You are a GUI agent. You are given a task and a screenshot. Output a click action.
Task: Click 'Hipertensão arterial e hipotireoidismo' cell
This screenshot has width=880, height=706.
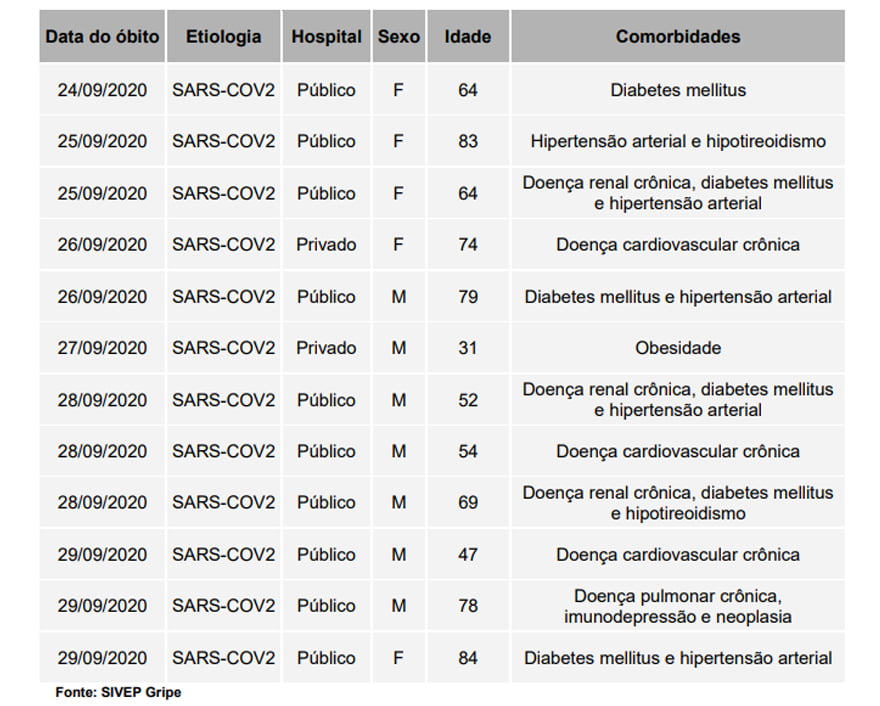[x=678, y=141]
